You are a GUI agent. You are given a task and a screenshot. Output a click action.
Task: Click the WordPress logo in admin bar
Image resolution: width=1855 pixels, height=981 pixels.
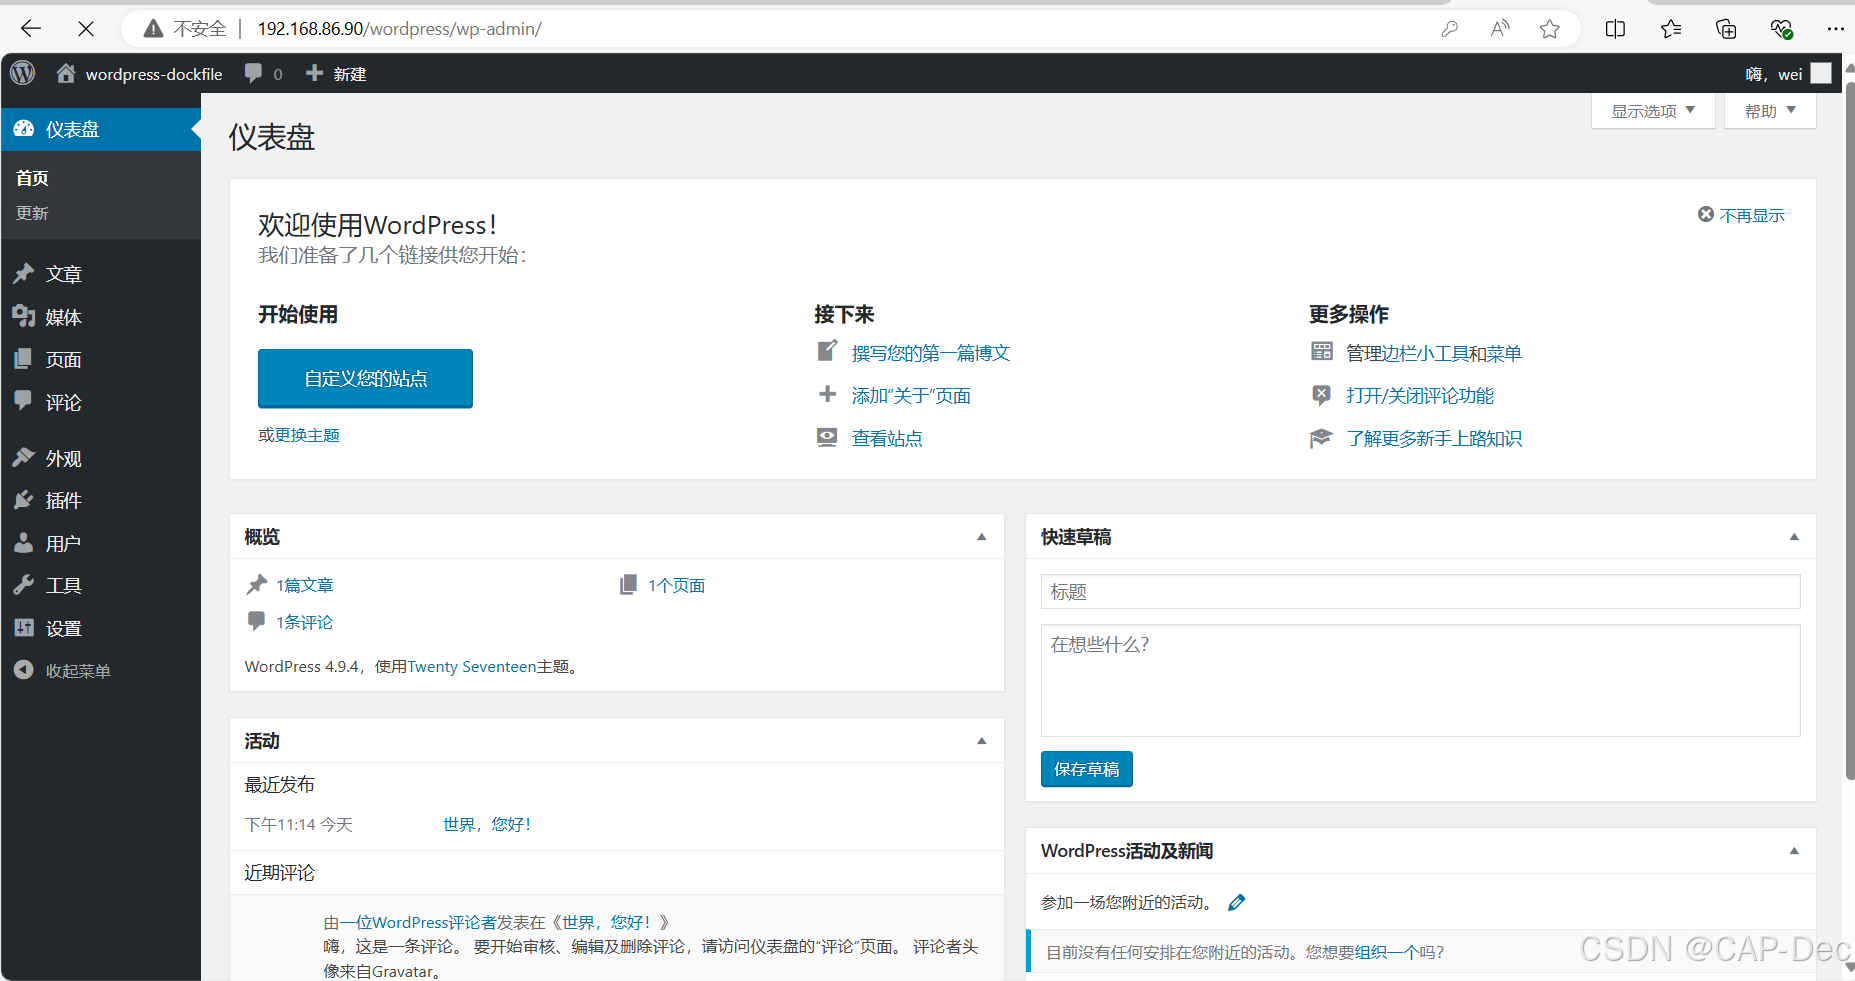[23, 73]
